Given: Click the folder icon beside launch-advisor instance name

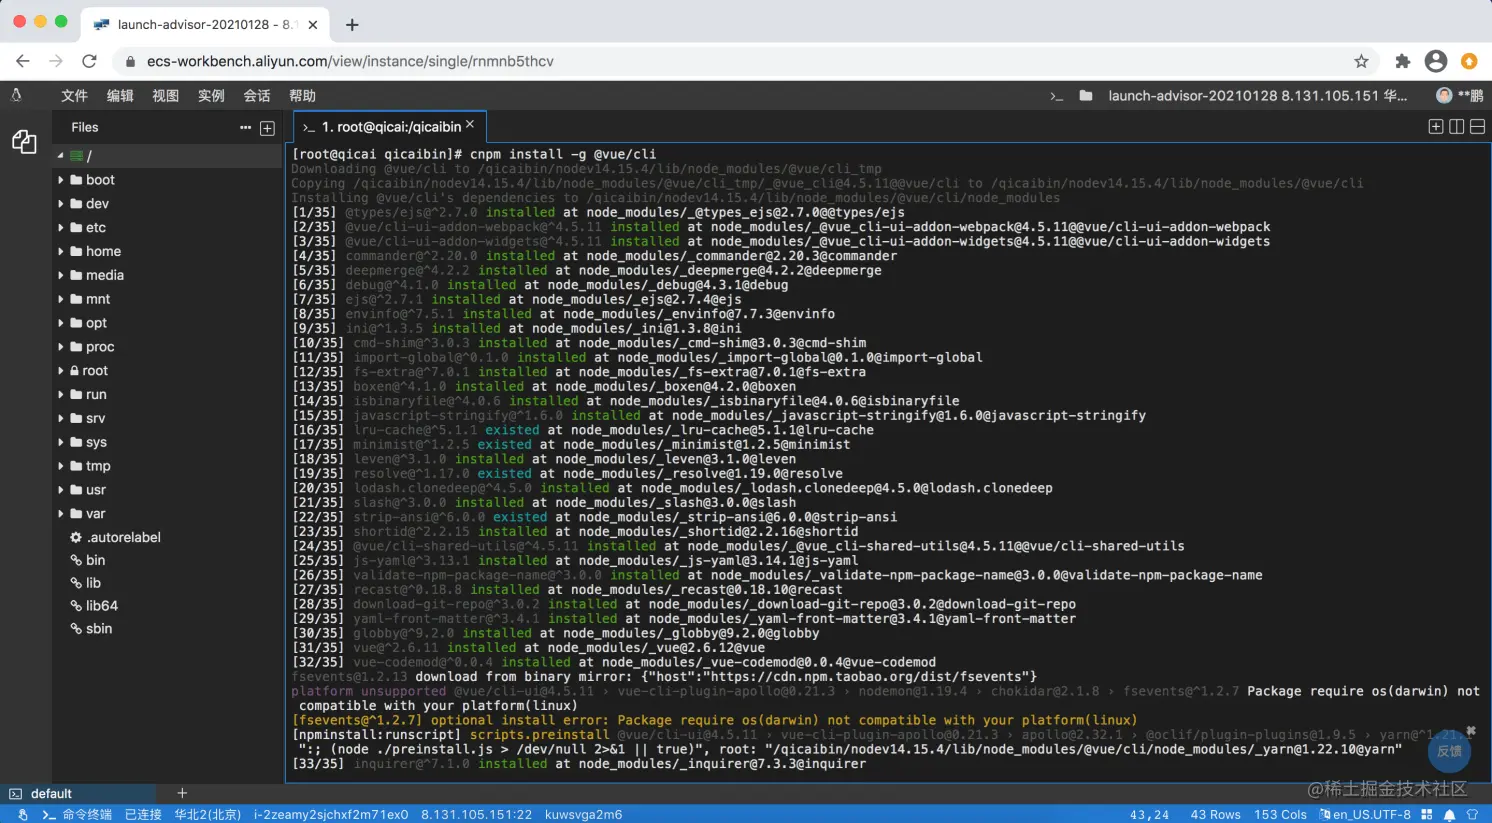Looking at the screenshot, I should click(1086, 96).
